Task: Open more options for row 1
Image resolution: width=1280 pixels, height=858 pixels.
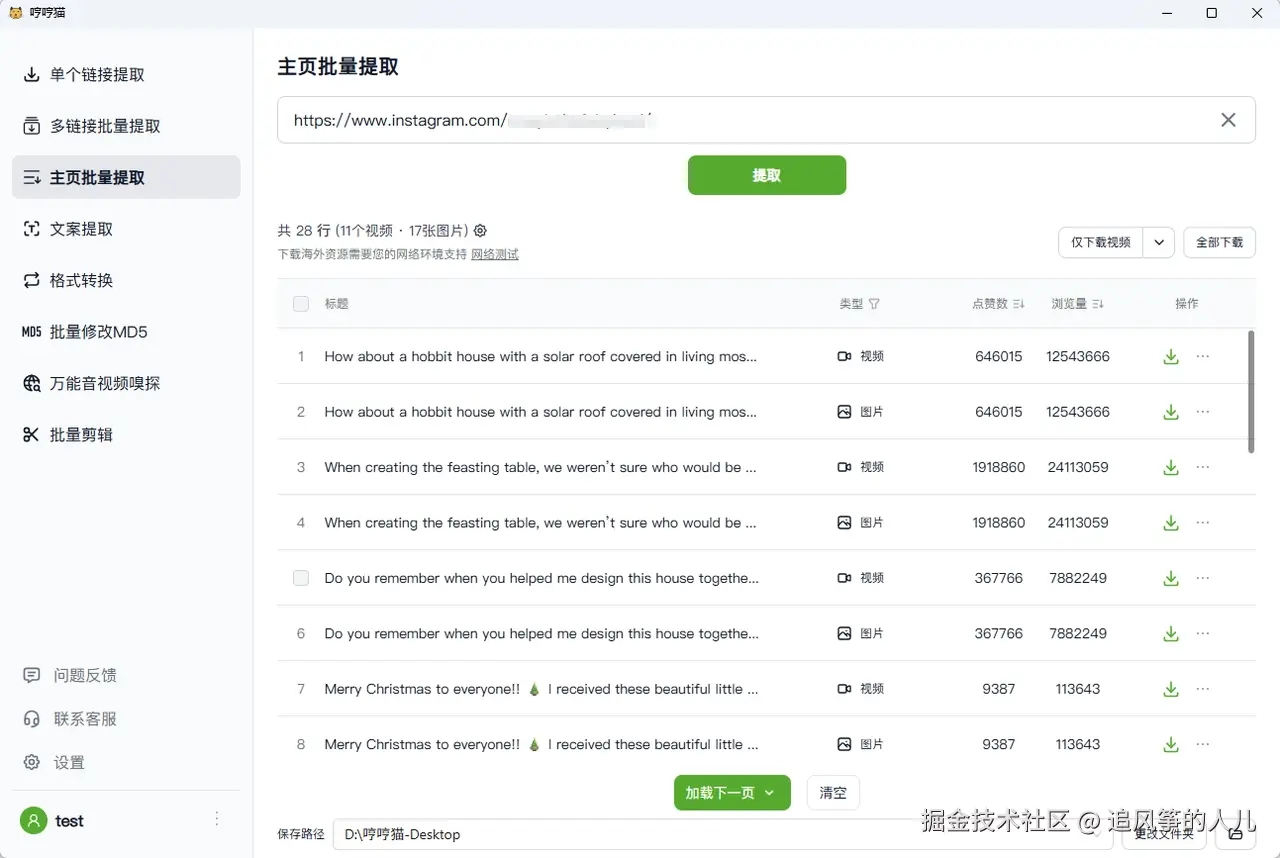Action: click(x=1203, y=357)
